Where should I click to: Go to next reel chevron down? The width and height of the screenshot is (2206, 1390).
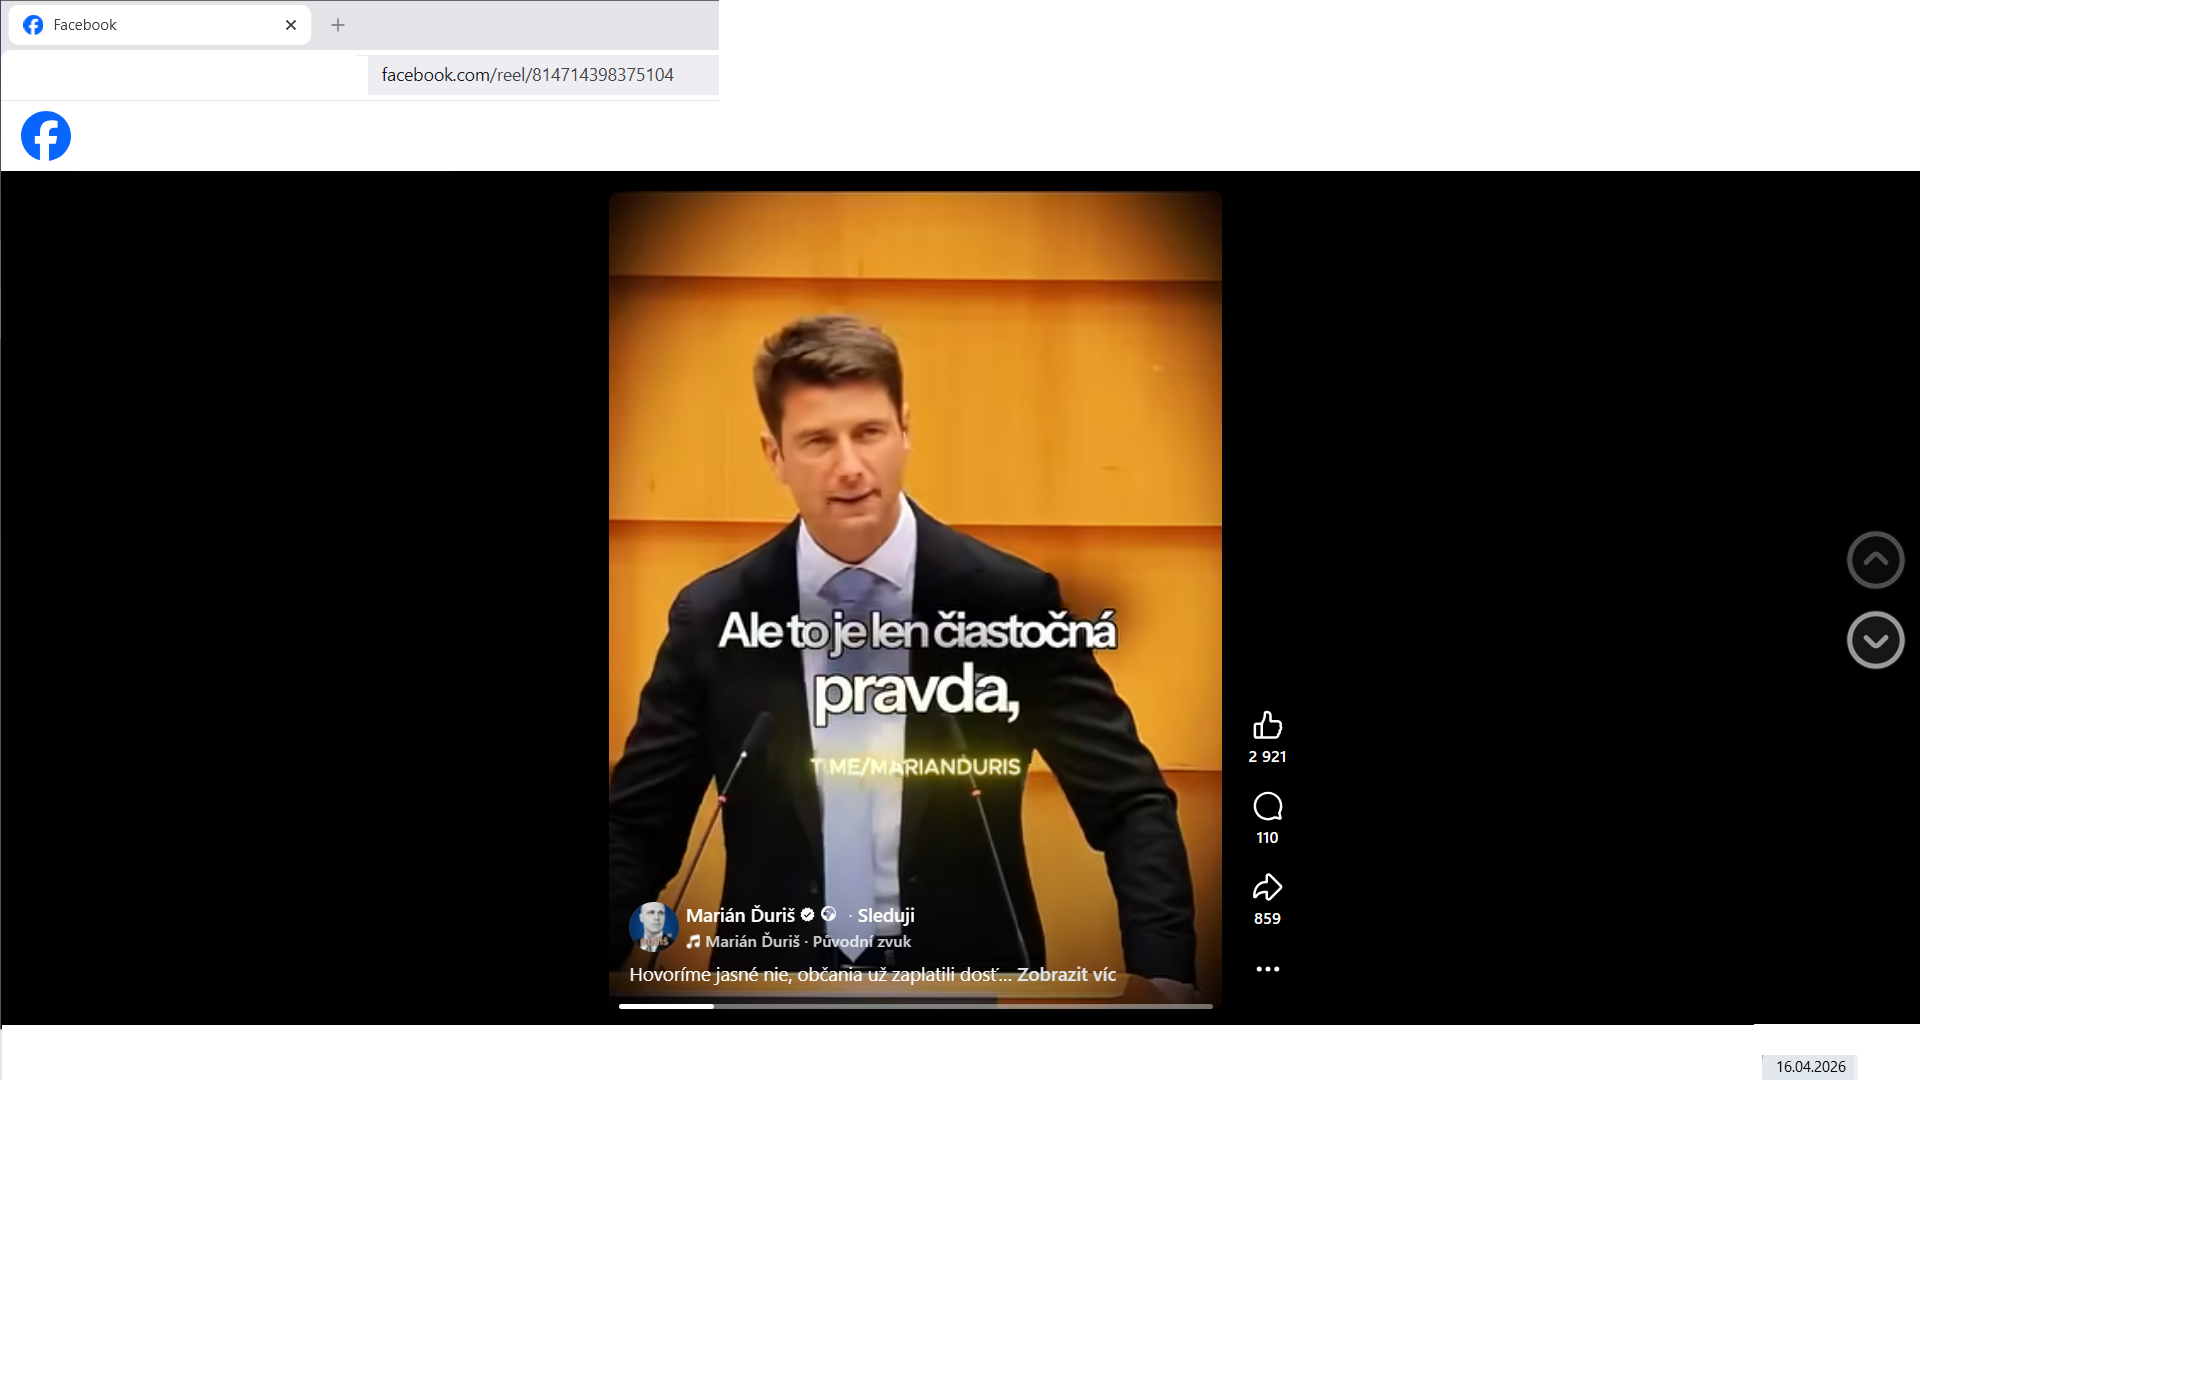tap(1875, 640)
